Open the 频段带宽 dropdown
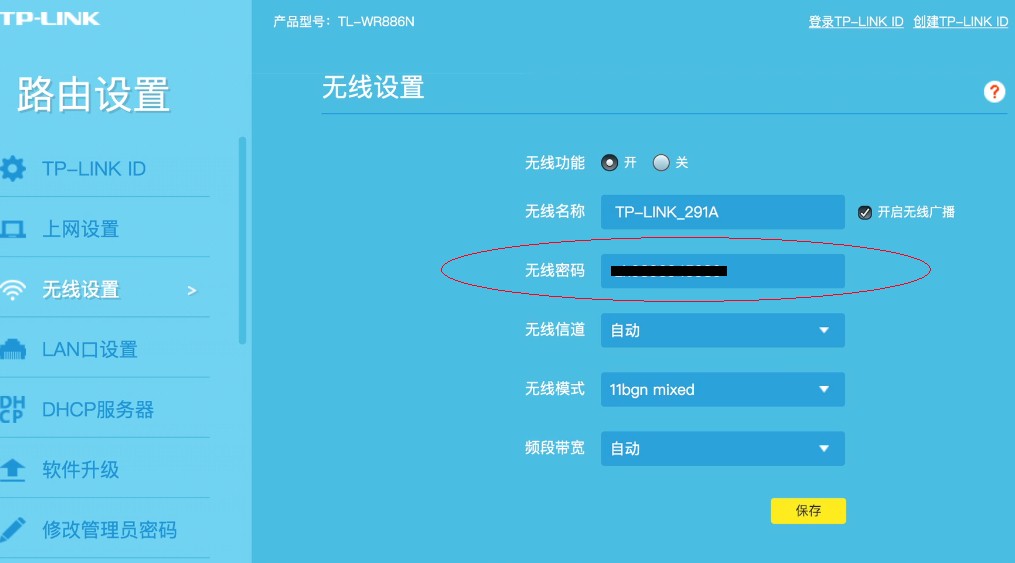The image size is (1015, 563). tap(722, 448)
